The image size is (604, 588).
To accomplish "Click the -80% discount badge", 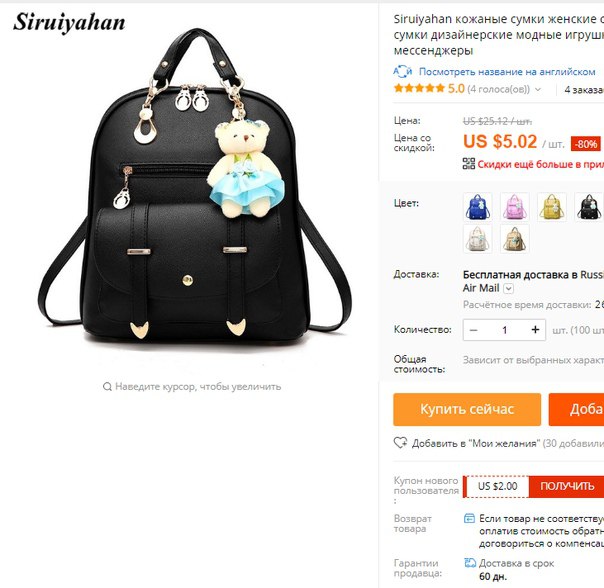I will [x=586, y=144].
